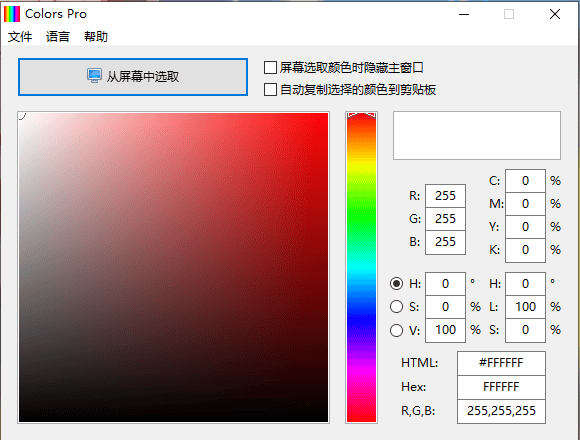Minimize the Colors Pro window
Image resolution: width=580 pixels, height=440 pixels.
[464, 14]
